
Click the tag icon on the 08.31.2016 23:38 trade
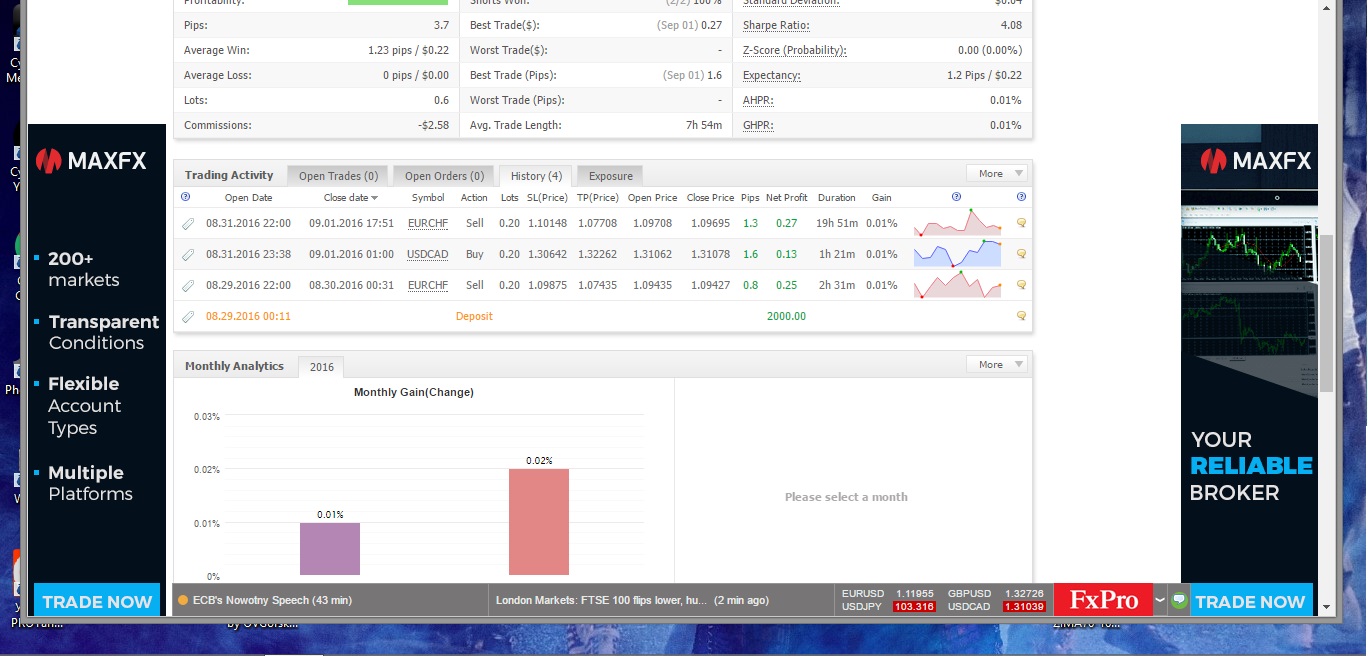click(x=187, y=255)
